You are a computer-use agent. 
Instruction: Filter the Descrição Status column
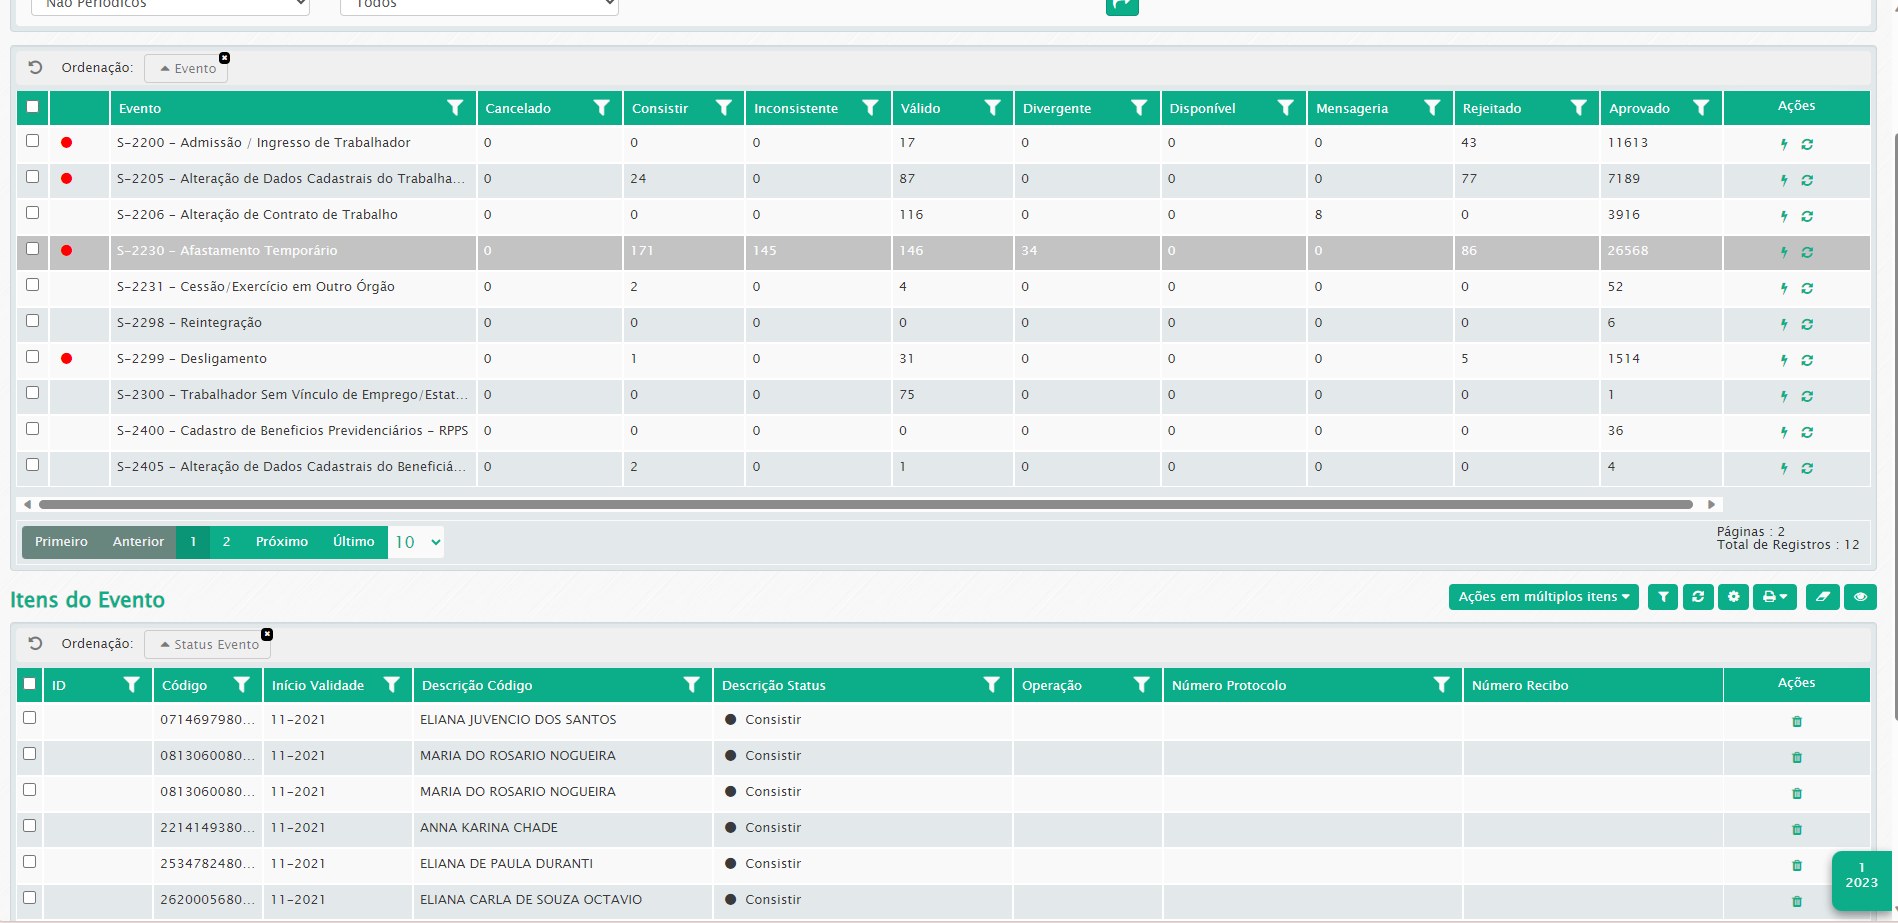[991, 685]
